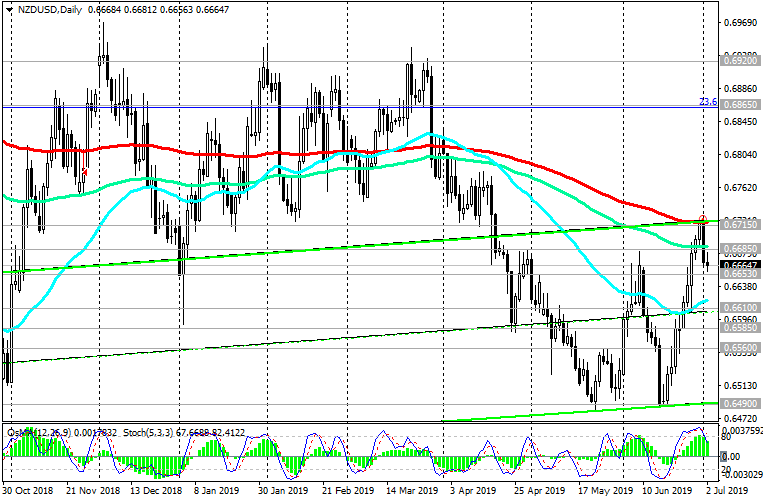The width and height of the screenshot is (763, 502).
Task: Click the small red arrow marker on chart
Action: point(86,172)
